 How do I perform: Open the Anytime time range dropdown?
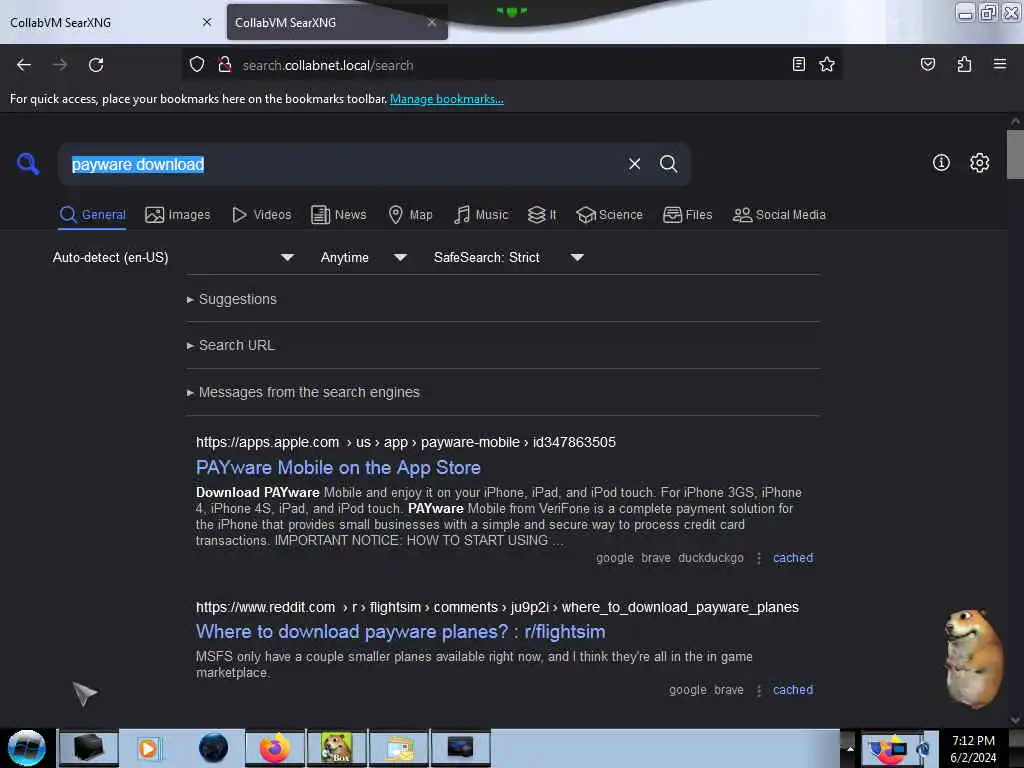364,257
